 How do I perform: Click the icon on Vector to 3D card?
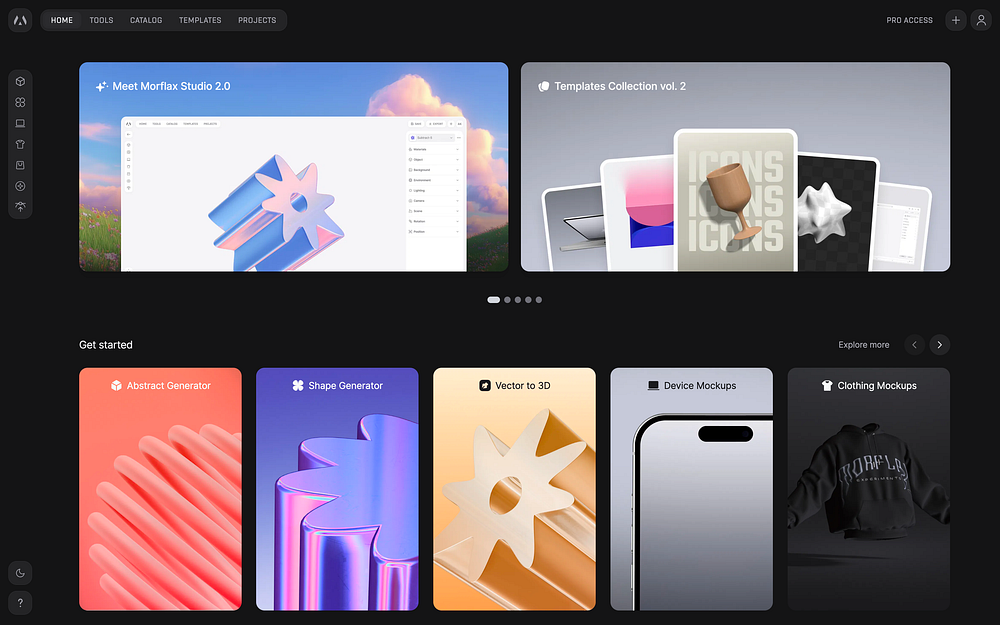pyautogui.click(x=485, y=385)
